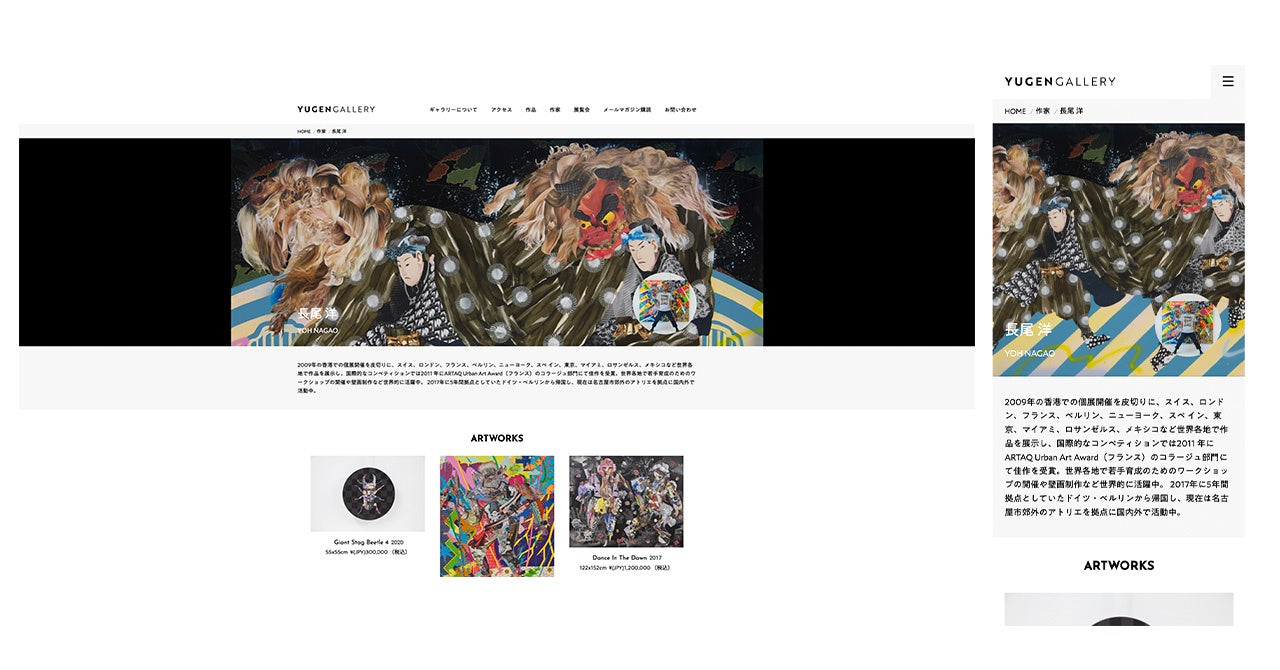Viewport: 1280px width, 670px height.
Task: Click HOME in the mobile breadcrumb
Action: [x=1015, y=111]
